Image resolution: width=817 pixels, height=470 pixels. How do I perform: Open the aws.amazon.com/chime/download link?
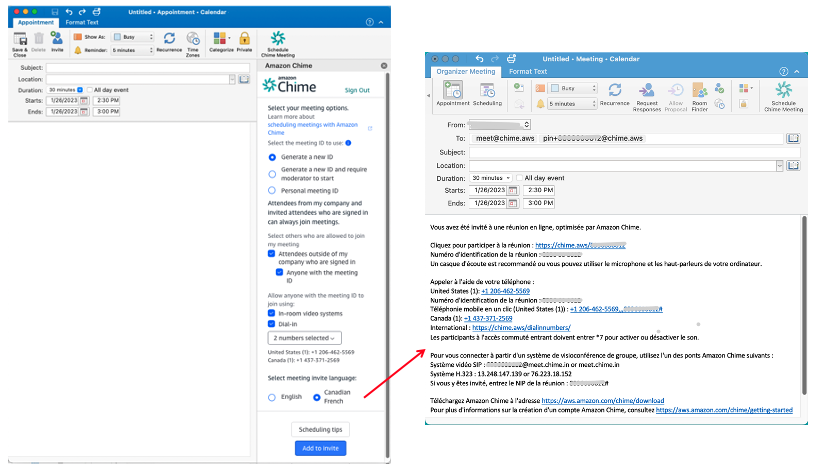click(x=603, y=401)
